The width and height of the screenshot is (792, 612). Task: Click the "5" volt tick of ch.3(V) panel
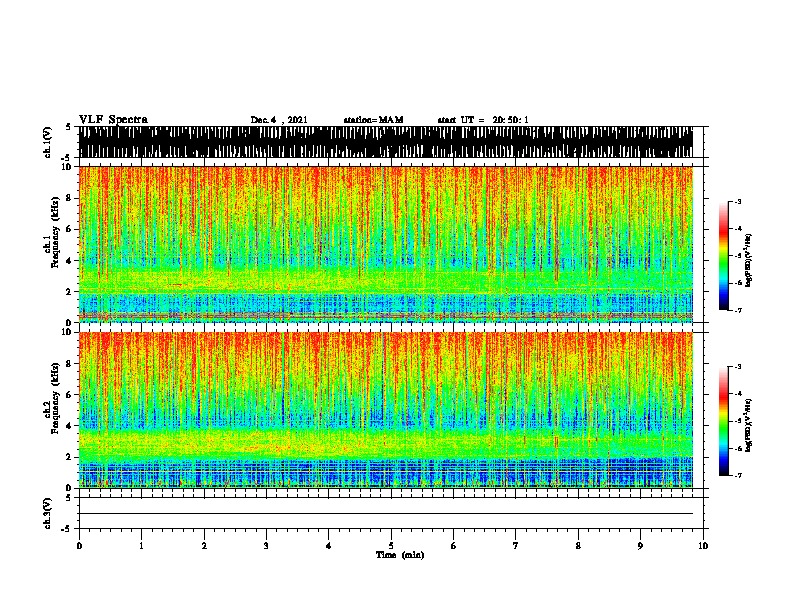(69, 498)
